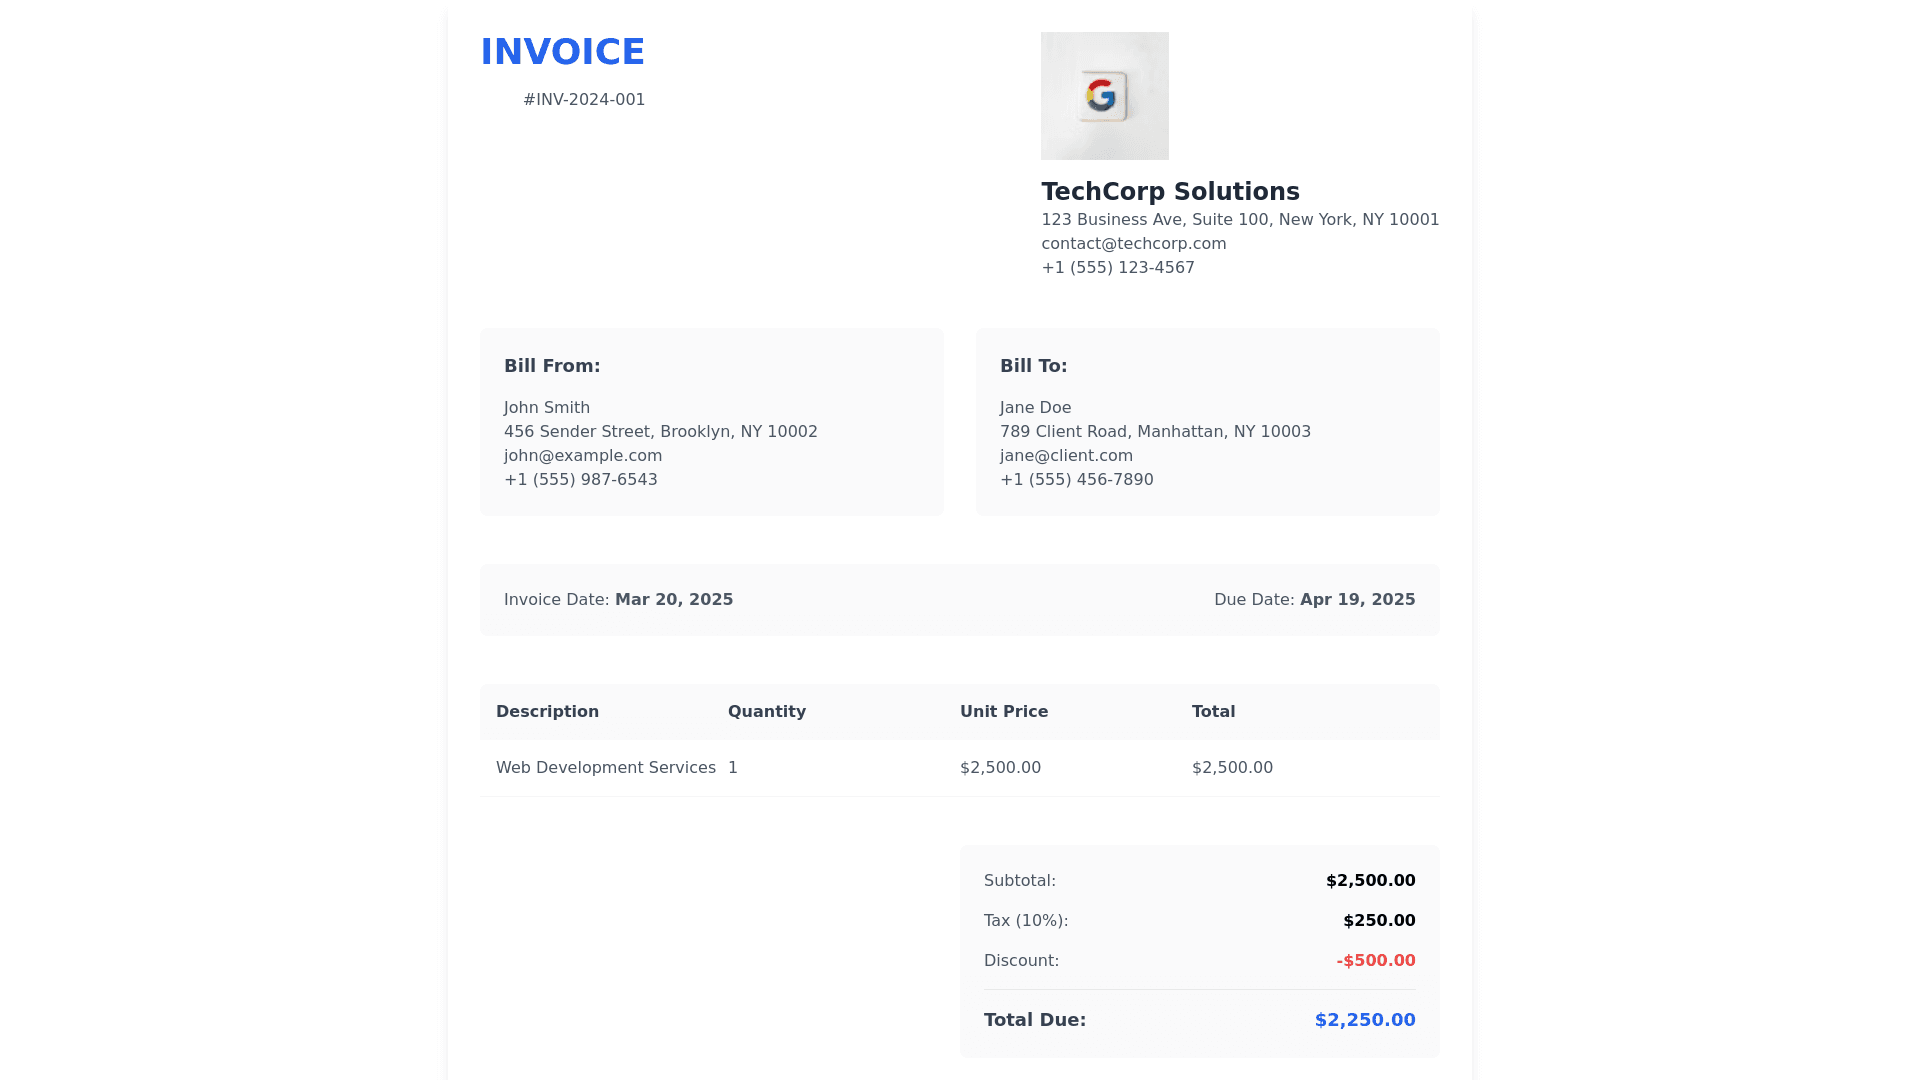Click the Web Development Services row description
1920x1080 pixels.
click(x=605, y=768)
